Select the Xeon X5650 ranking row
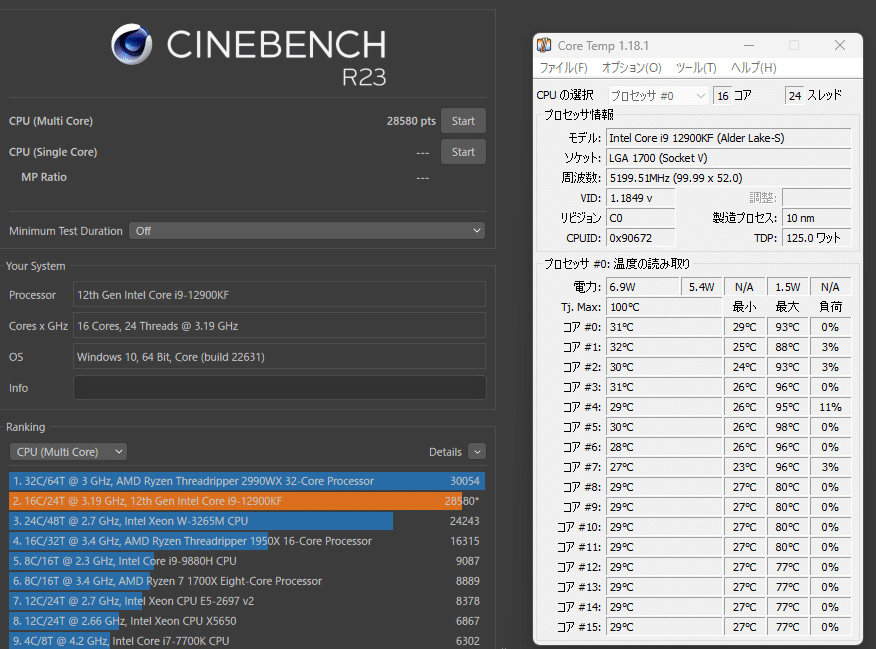 [247, 621]
